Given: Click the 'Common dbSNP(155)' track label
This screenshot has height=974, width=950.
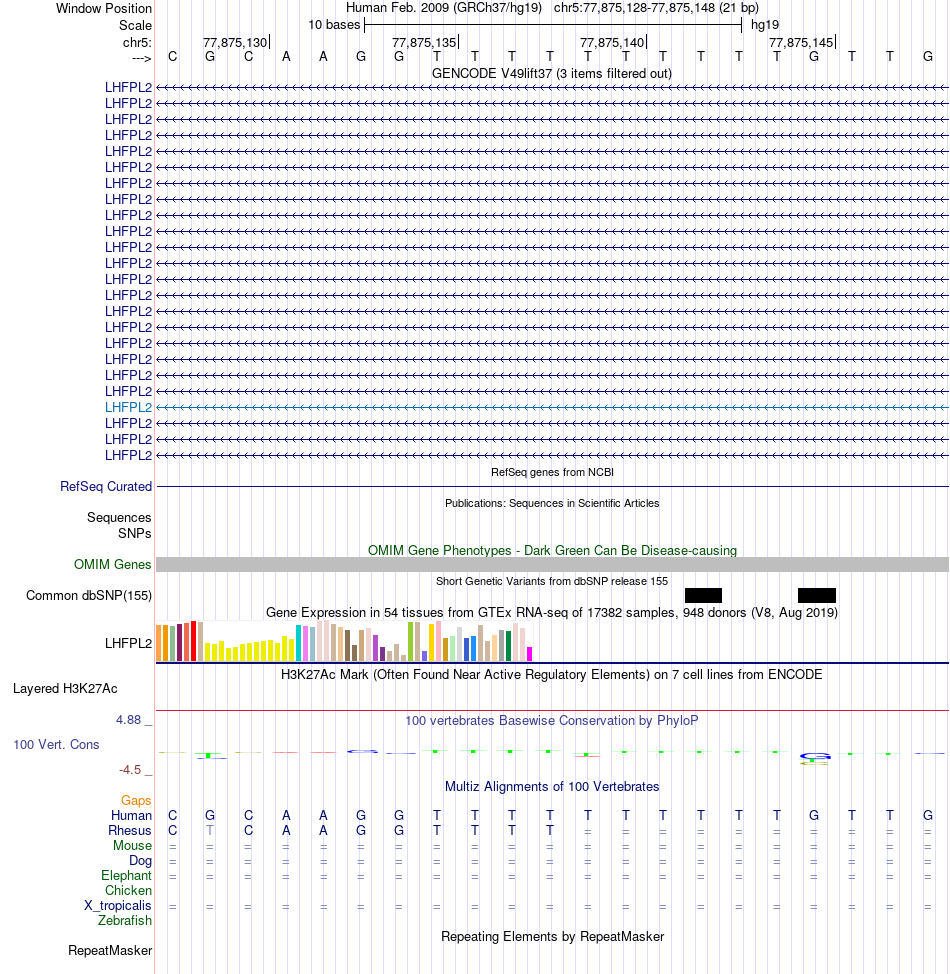Looking at the screenshot, I should 89,596.
